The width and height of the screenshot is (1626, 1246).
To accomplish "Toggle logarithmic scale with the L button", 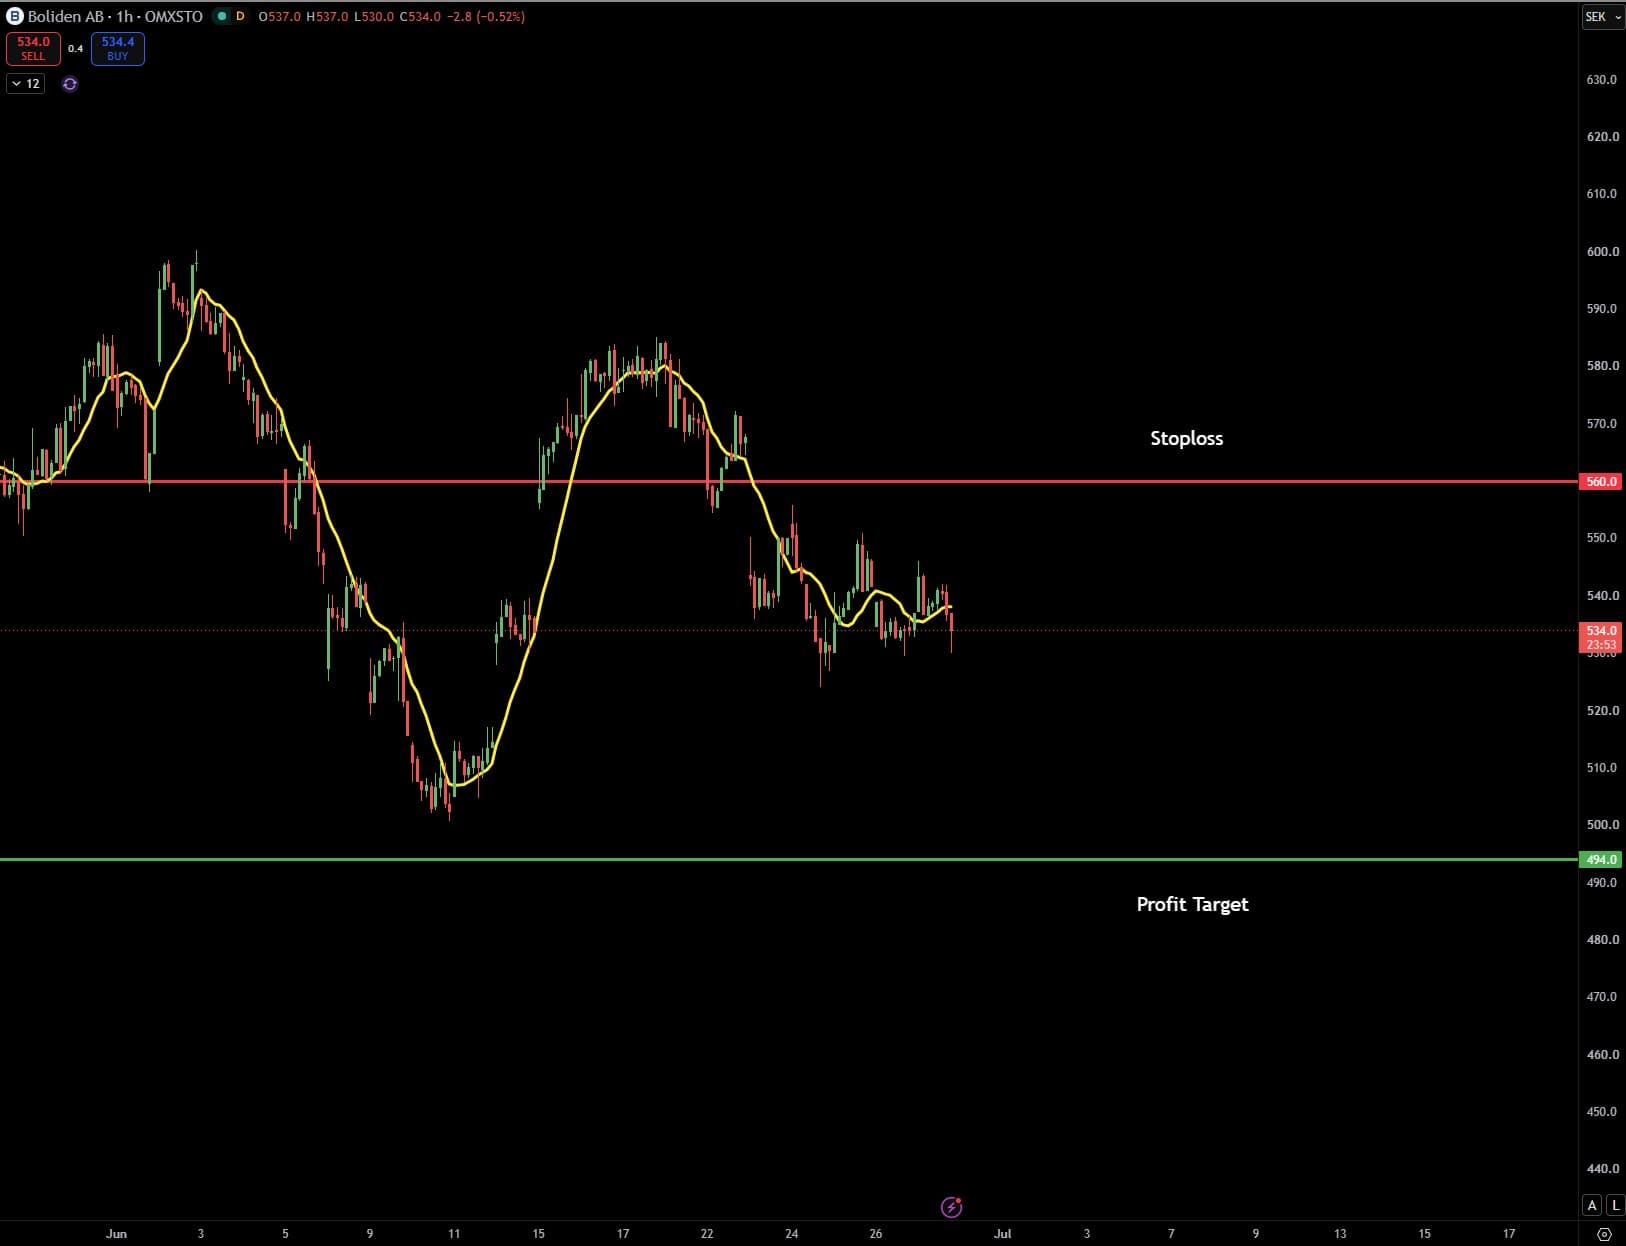I will 1614,1205.
